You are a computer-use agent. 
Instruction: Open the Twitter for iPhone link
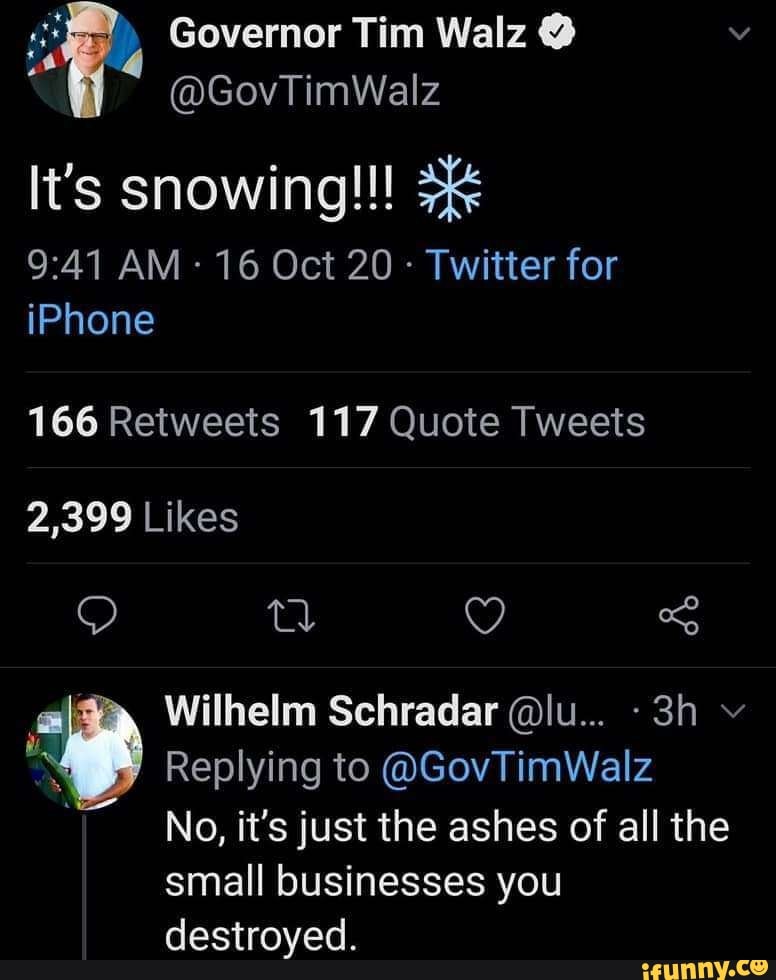point(520,266)
